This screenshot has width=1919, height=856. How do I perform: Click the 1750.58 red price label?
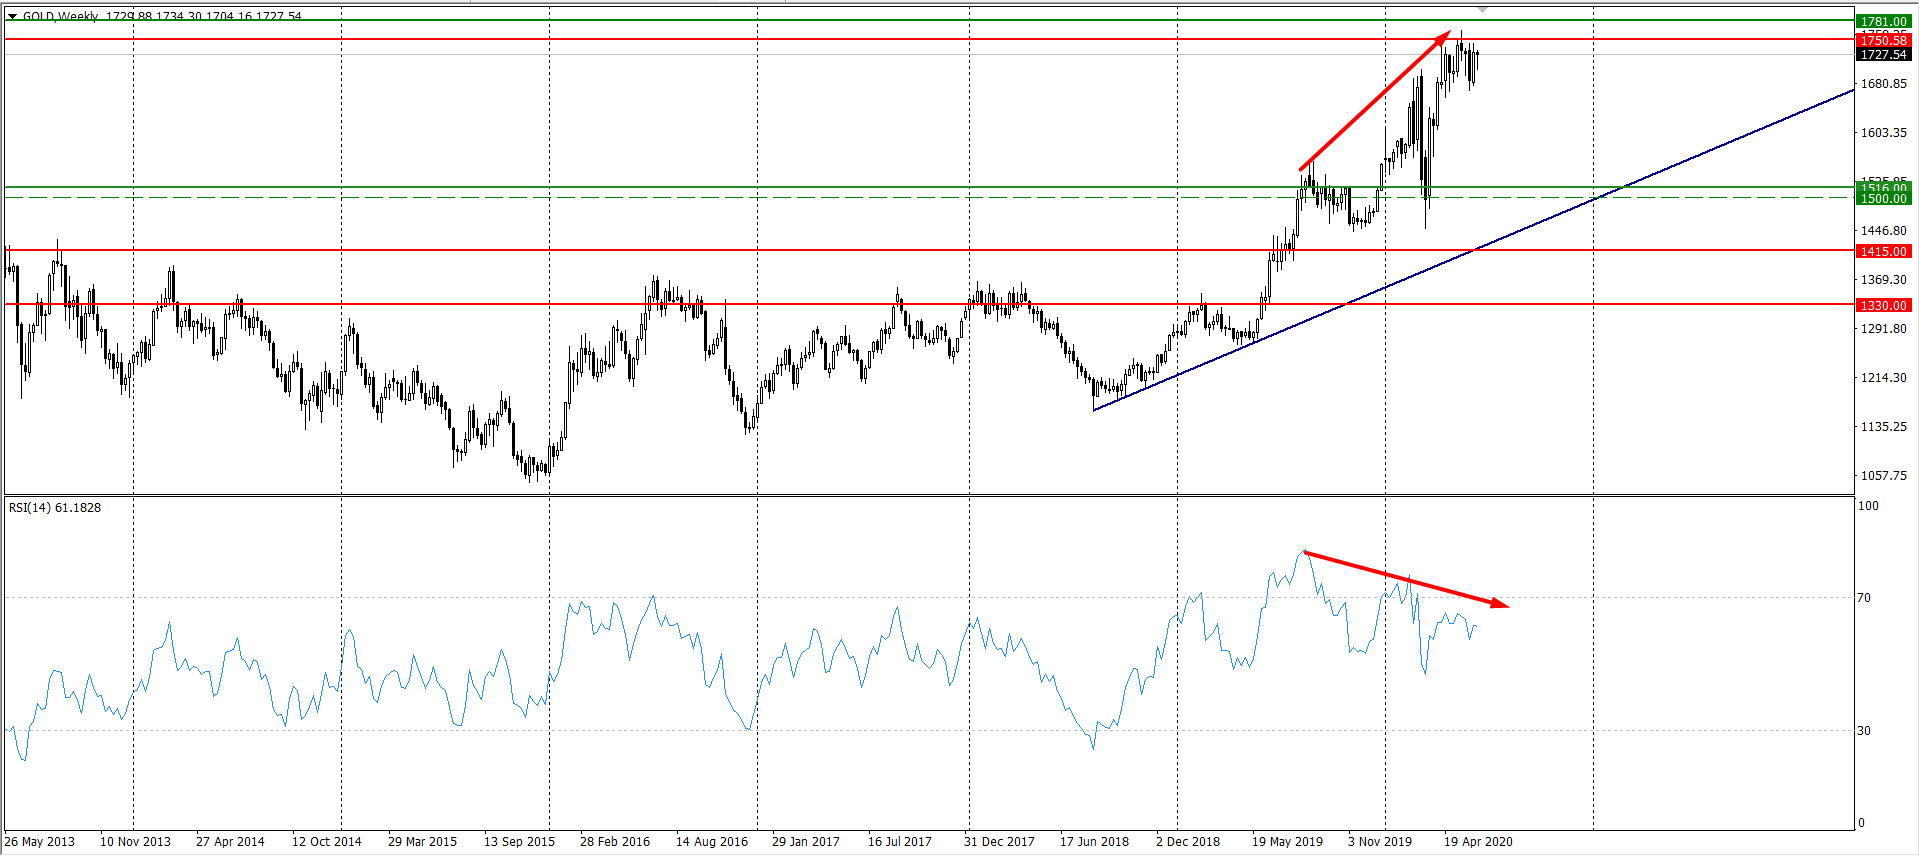[1883, 40]
